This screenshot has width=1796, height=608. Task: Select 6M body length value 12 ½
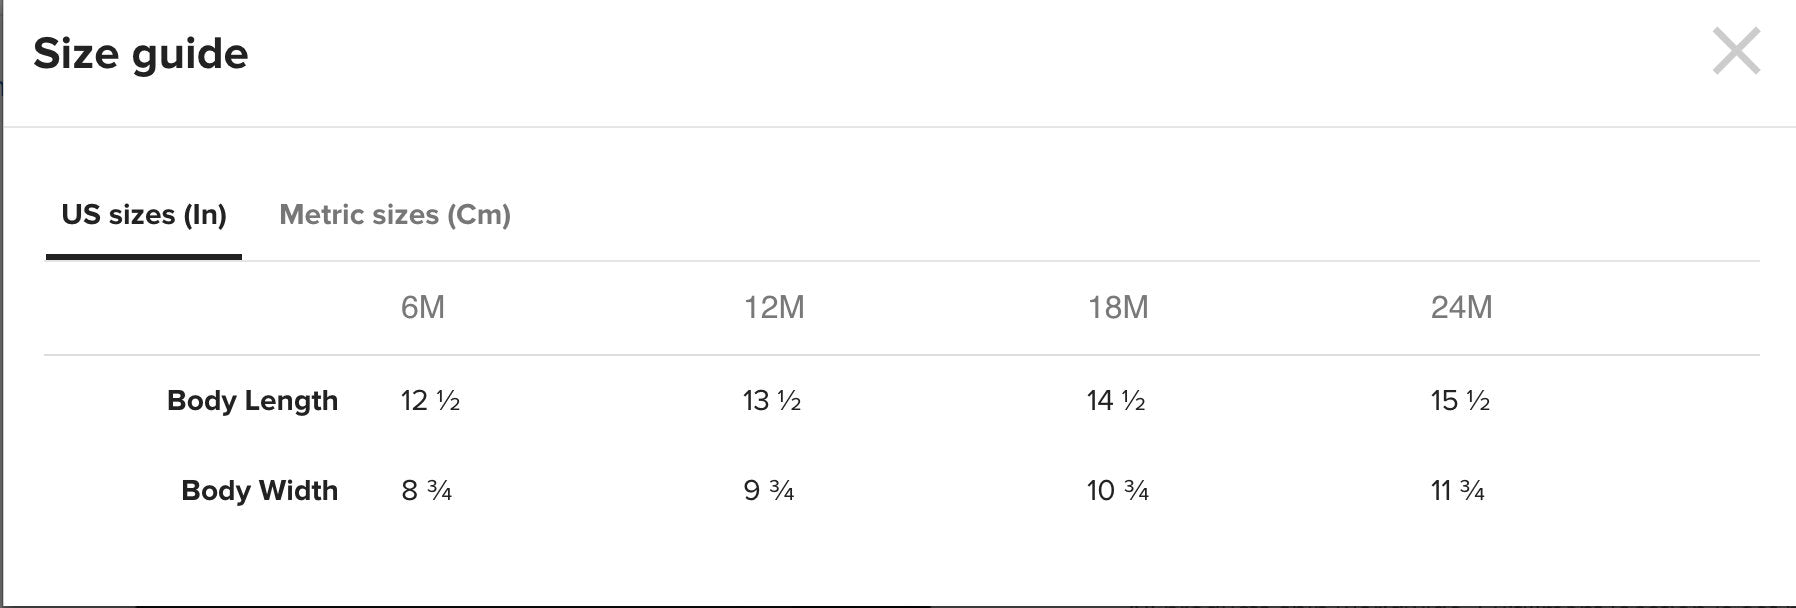click(430, 400)
